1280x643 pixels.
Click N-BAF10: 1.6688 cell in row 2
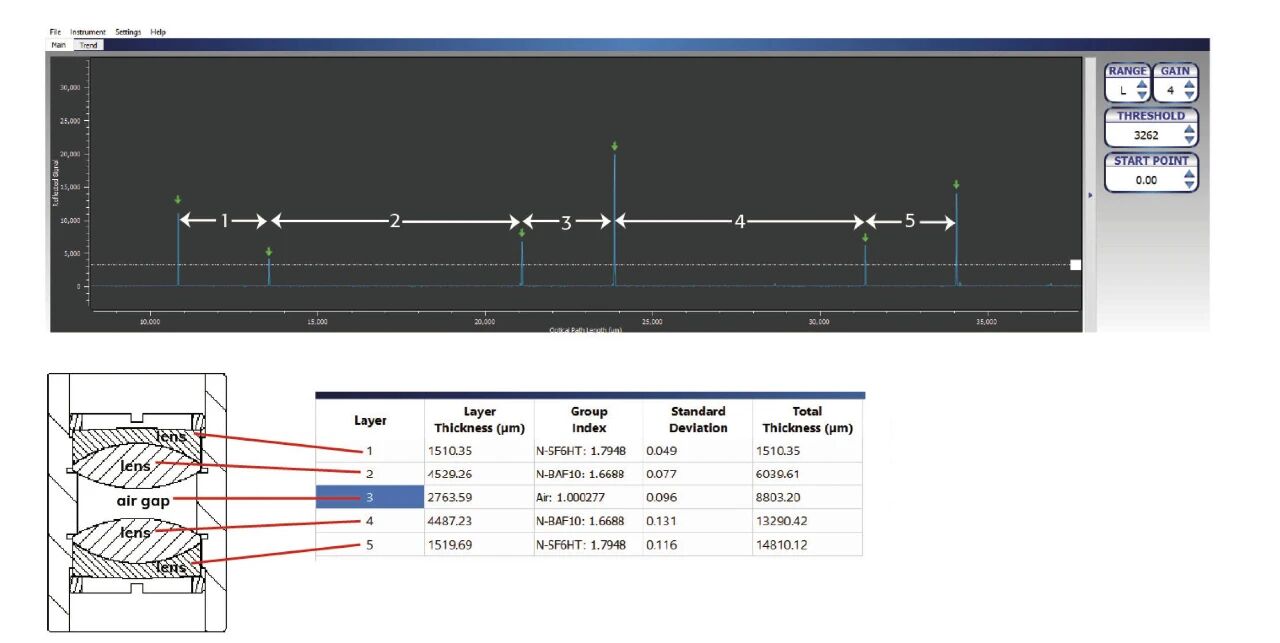point(588,474)
